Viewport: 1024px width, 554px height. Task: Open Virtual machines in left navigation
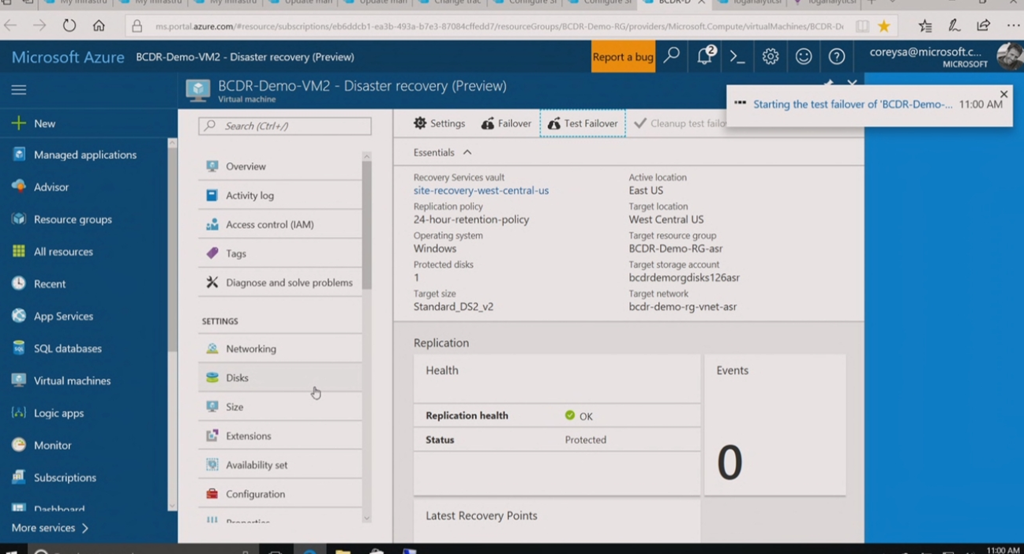coord(72,381)
